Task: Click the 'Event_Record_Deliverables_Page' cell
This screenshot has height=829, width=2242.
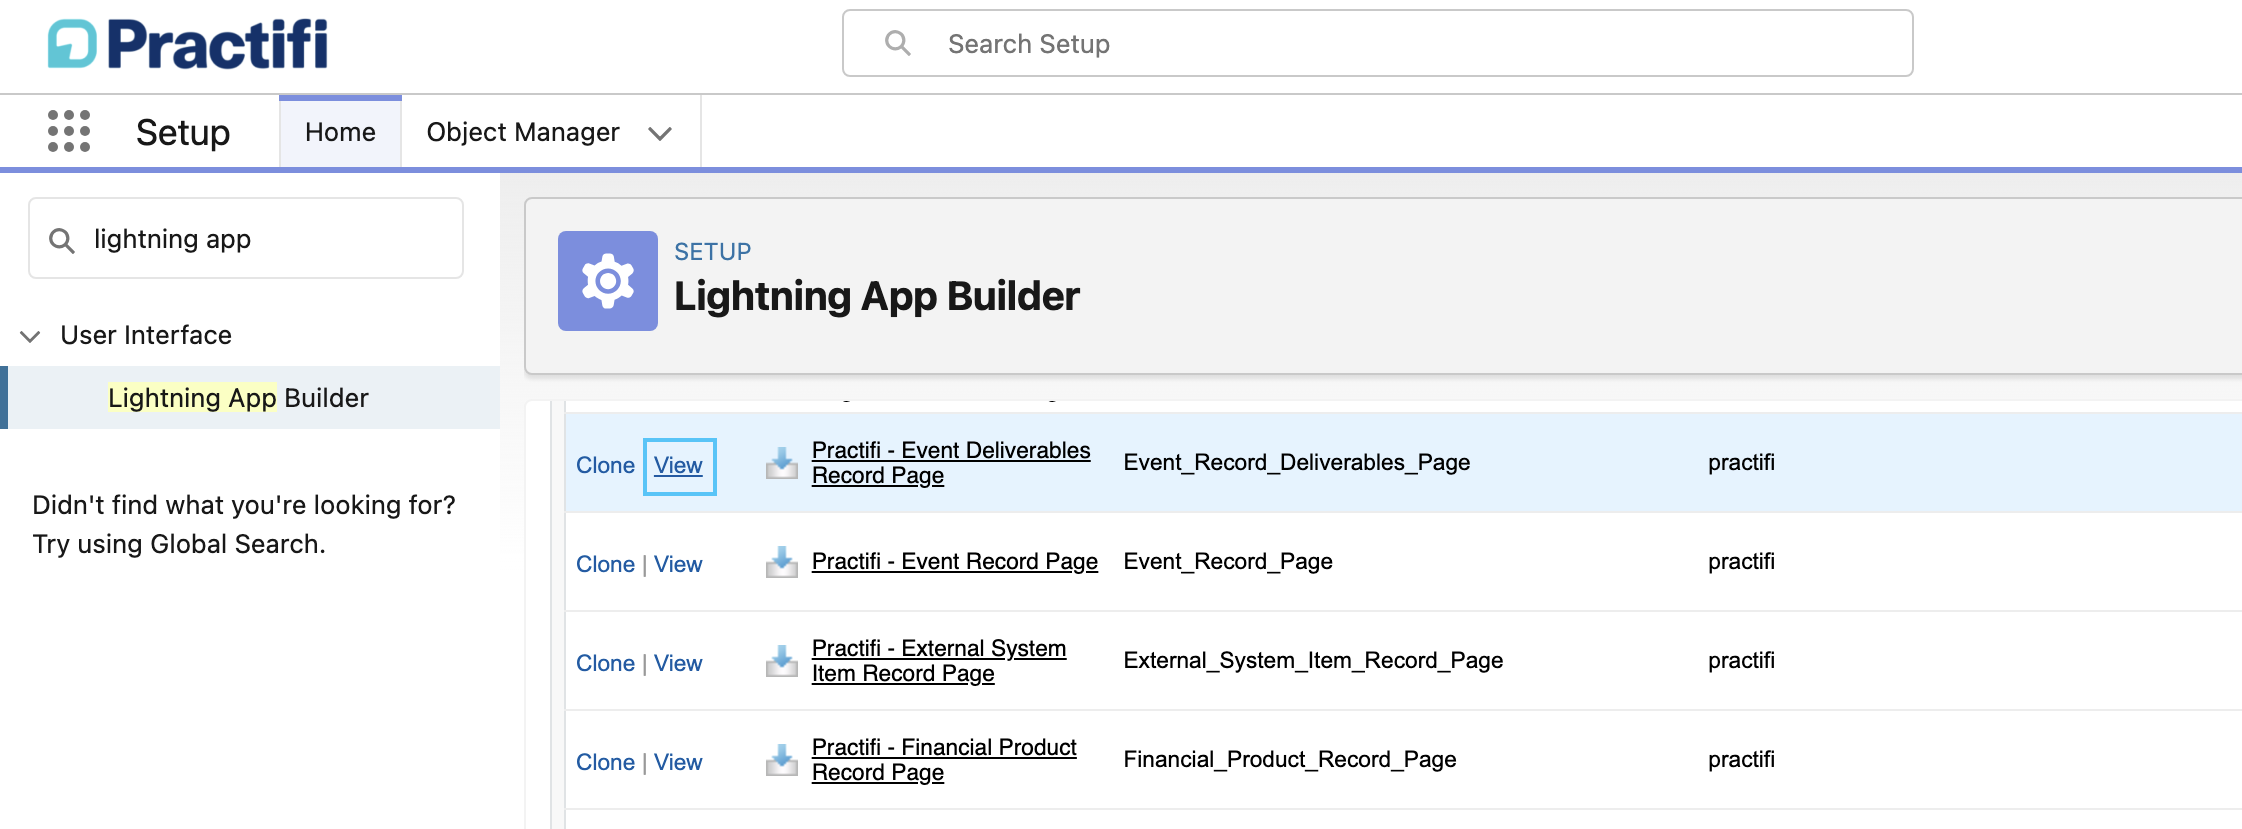Action: (1297, 462)
